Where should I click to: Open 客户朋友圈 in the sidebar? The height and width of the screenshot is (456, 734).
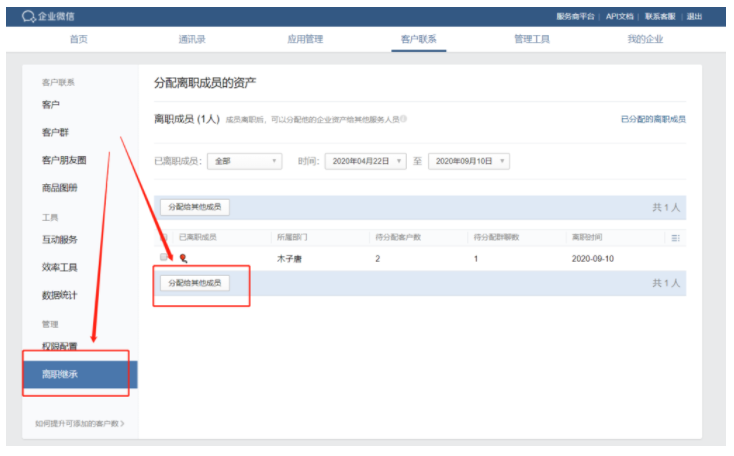(64, 160)
